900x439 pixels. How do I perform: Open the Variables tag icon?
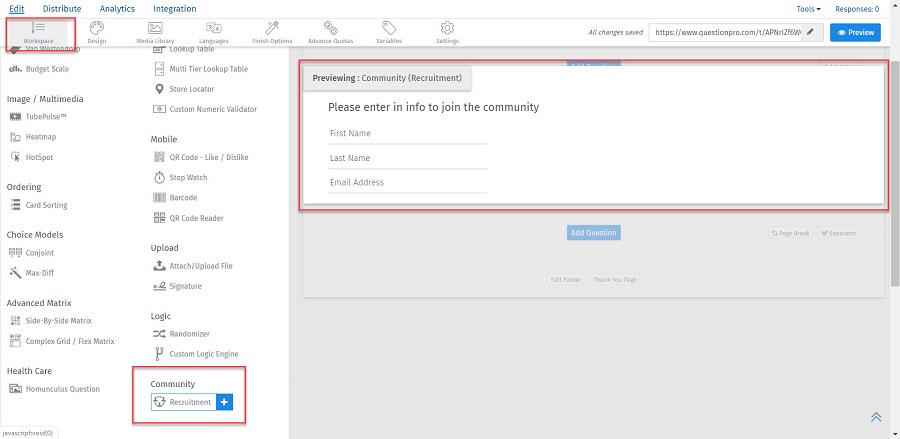389,28
